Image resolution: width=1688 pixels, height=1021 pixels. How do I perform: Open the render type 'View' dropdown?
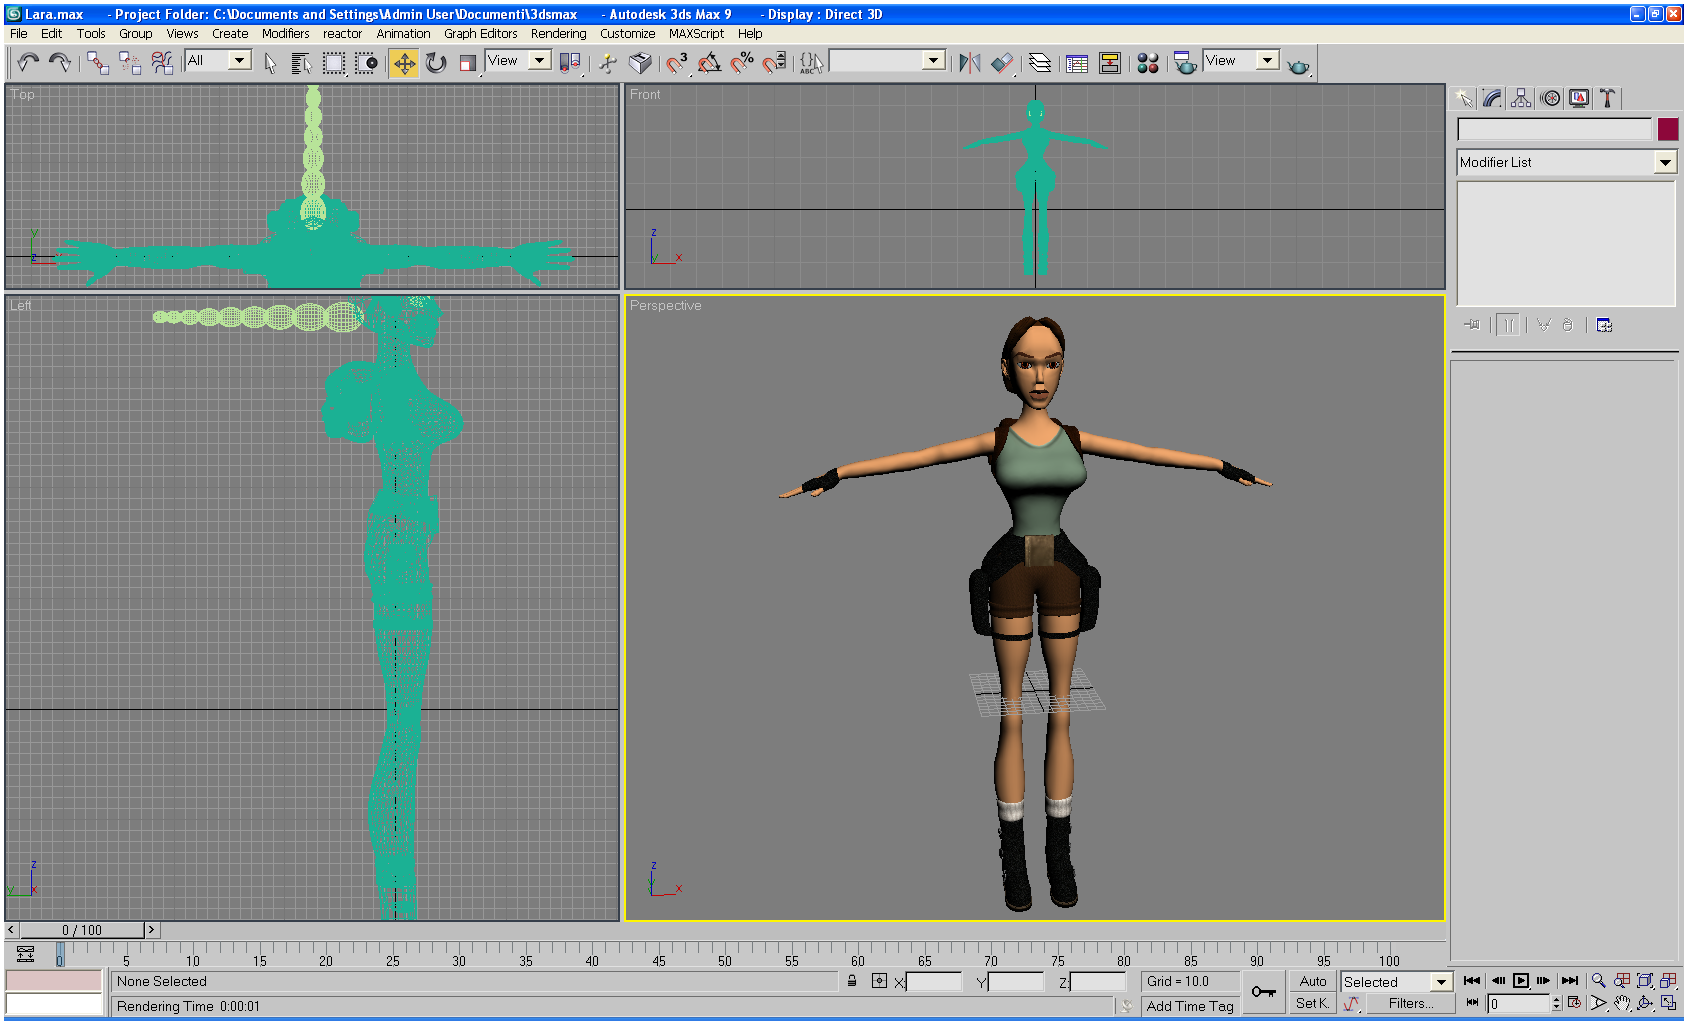[1268, 60]
